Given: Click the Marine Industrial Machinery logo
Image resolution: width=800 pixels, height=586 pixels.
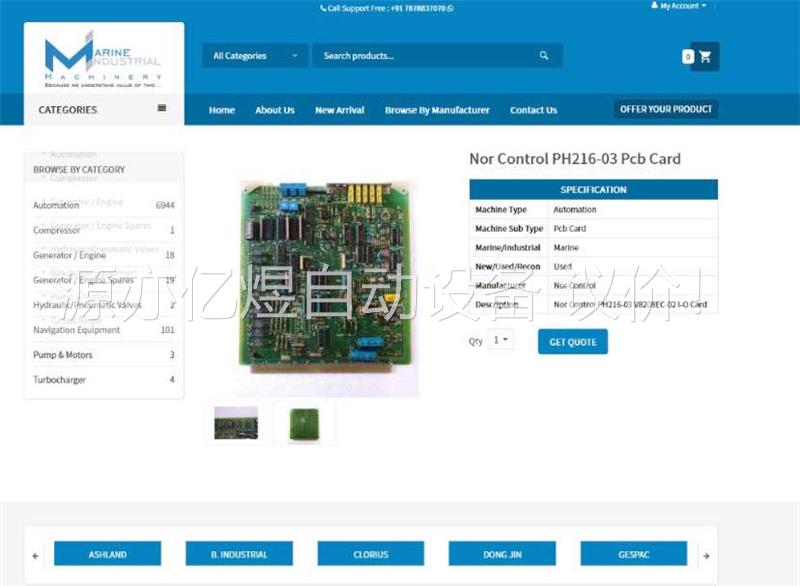Looking at the screenshot, I should pos(104,58).
